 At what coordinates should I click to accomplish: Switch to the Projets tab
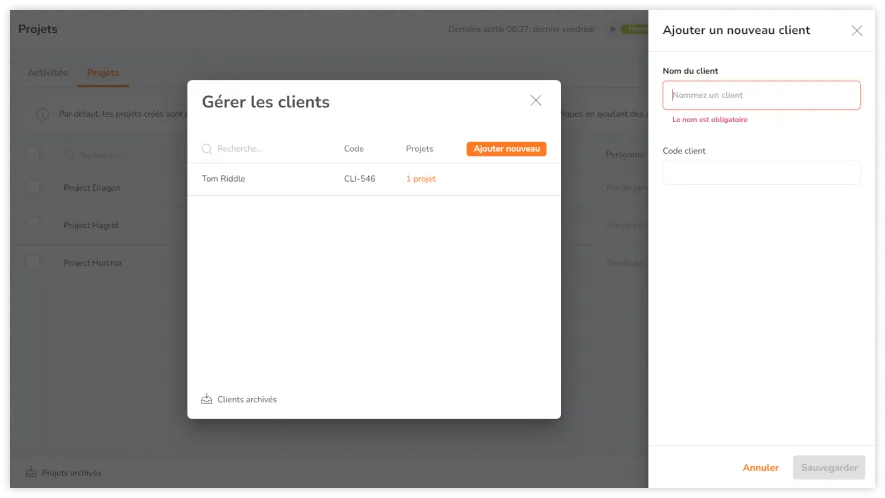point(103,72)
